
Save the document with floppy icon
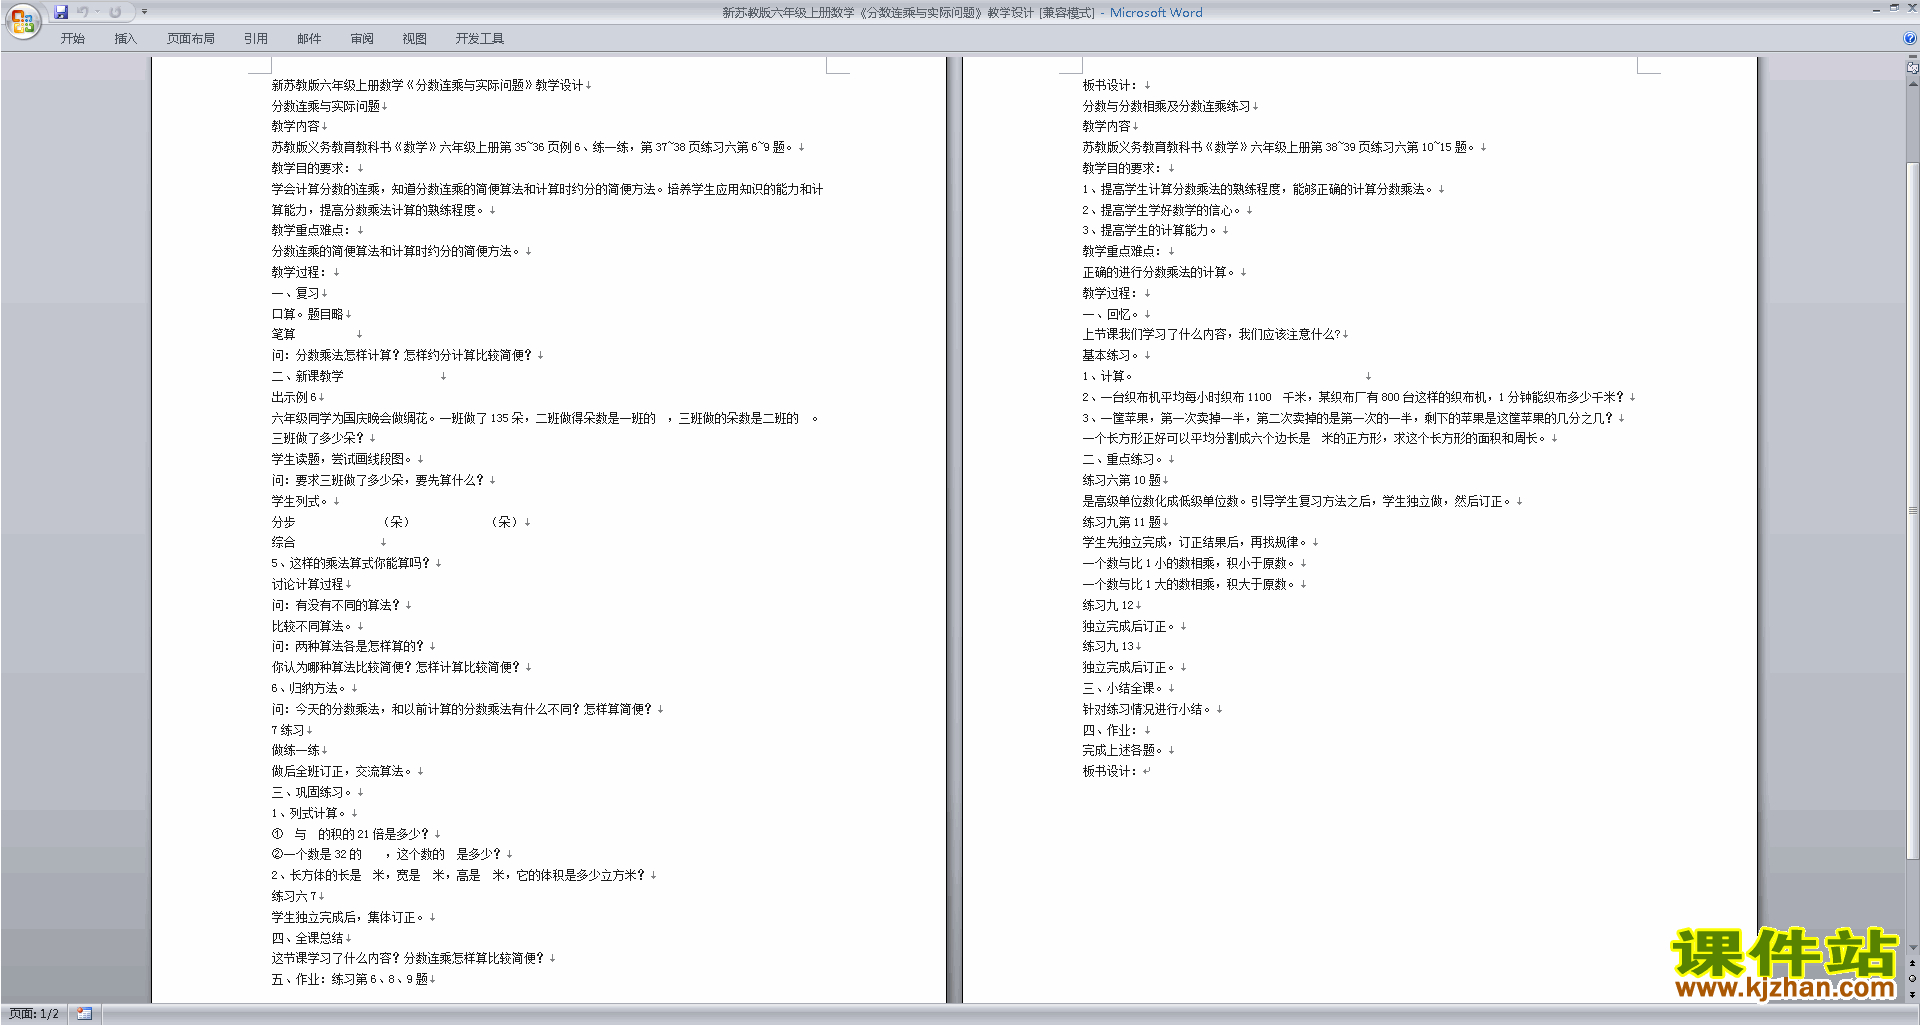61,12
